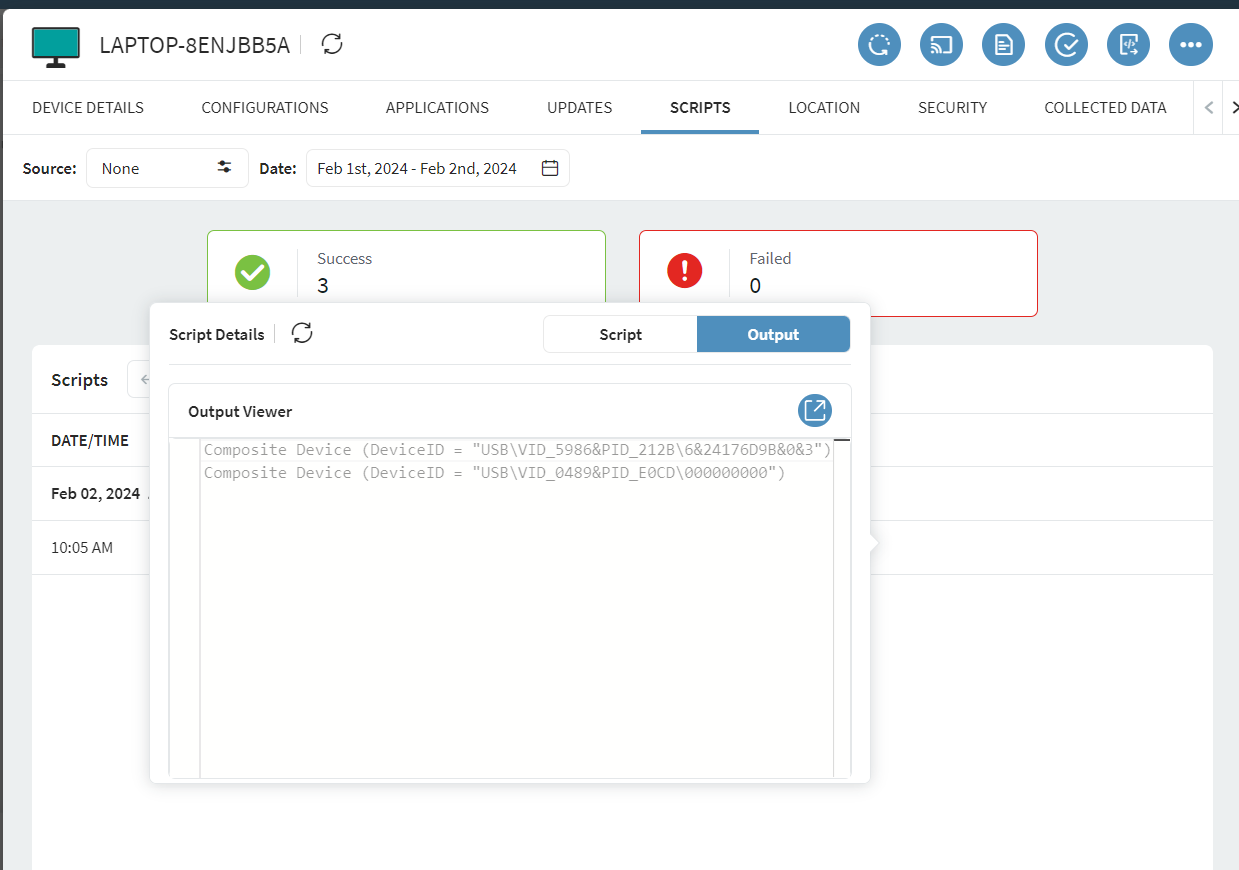Click the check-in circle checkmark icon
The width and height of the screenshot is (1239, 870).
coord(1066,45)
